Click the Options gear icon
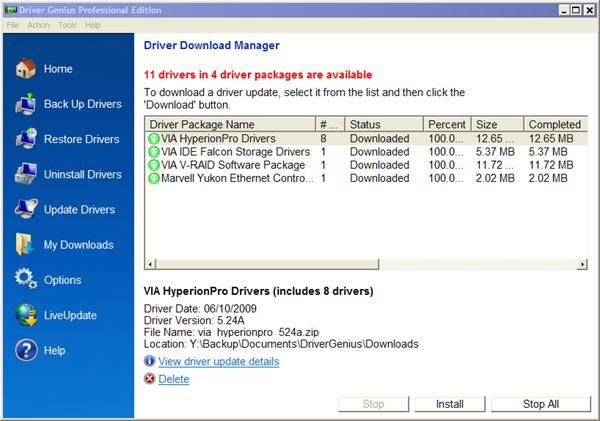600x421 pixels. click(26, 279)
